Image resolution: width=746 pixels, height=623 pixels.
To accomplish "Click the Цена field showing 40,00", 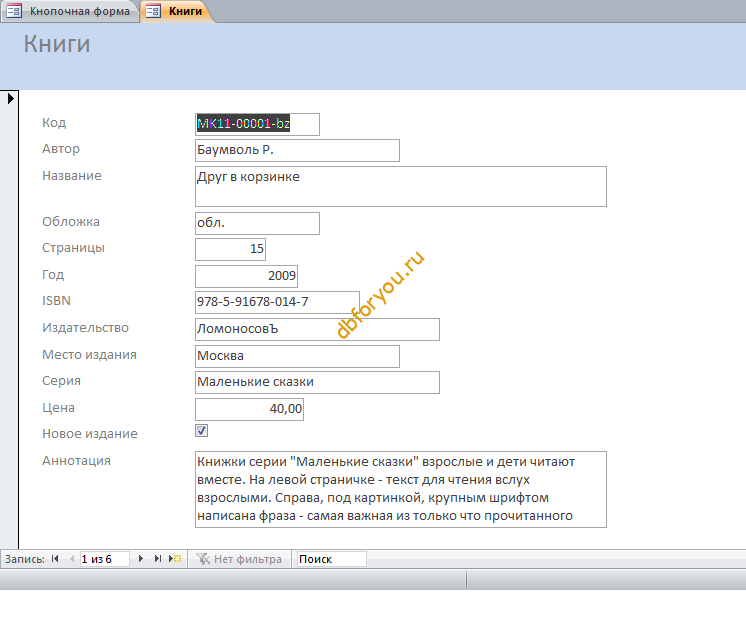I will (249, 409).
